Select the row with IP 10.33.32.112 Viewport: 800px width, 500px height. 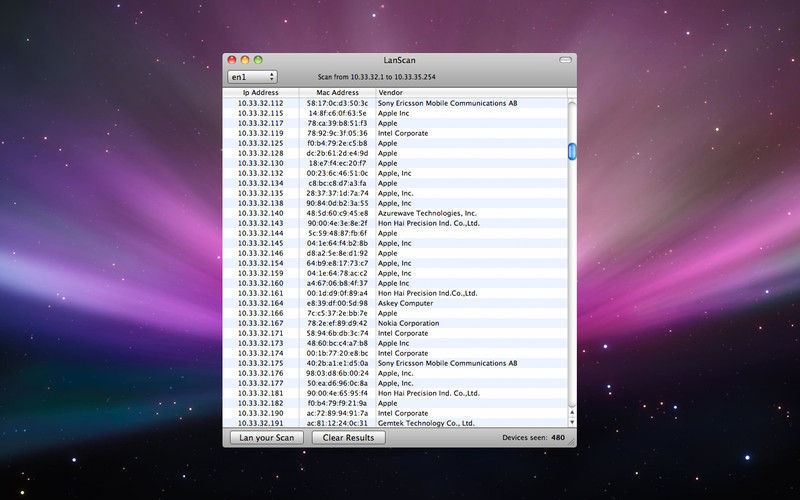tap(260, 103)
